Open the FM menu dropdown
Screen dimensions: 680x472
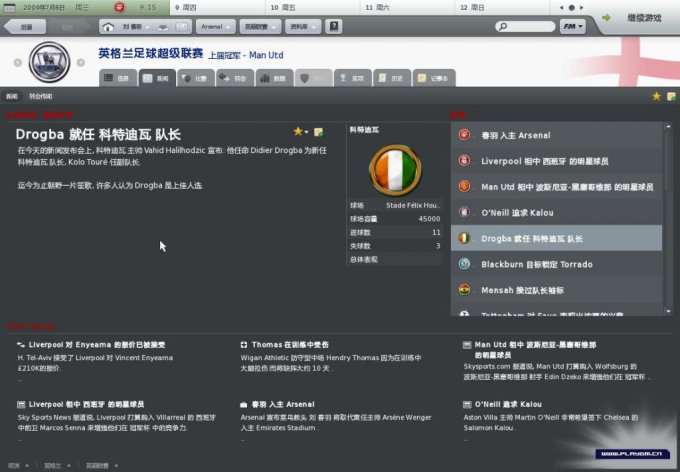pyautogui.click(x=573, y=27)
